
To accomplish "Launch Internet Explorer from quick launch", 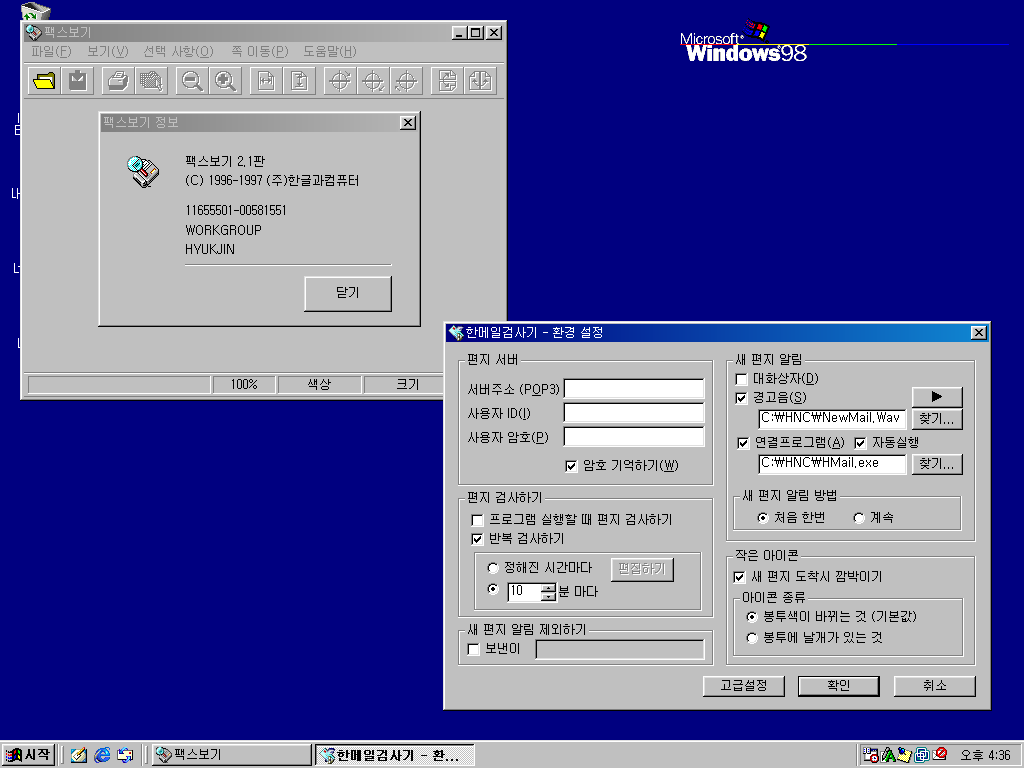I will point(102,755).
